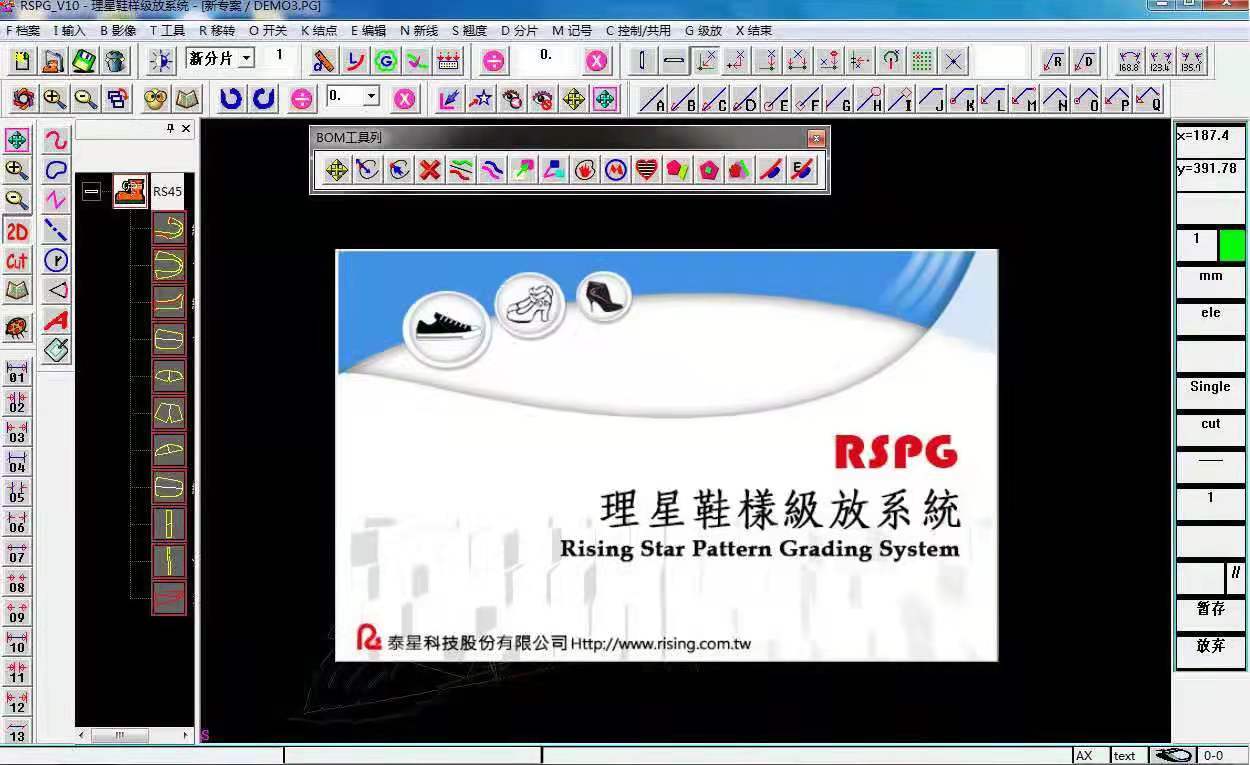Click the square root R icon
The width and height of the screenshot is (1250, 765).
click(x=1053, y=61)
